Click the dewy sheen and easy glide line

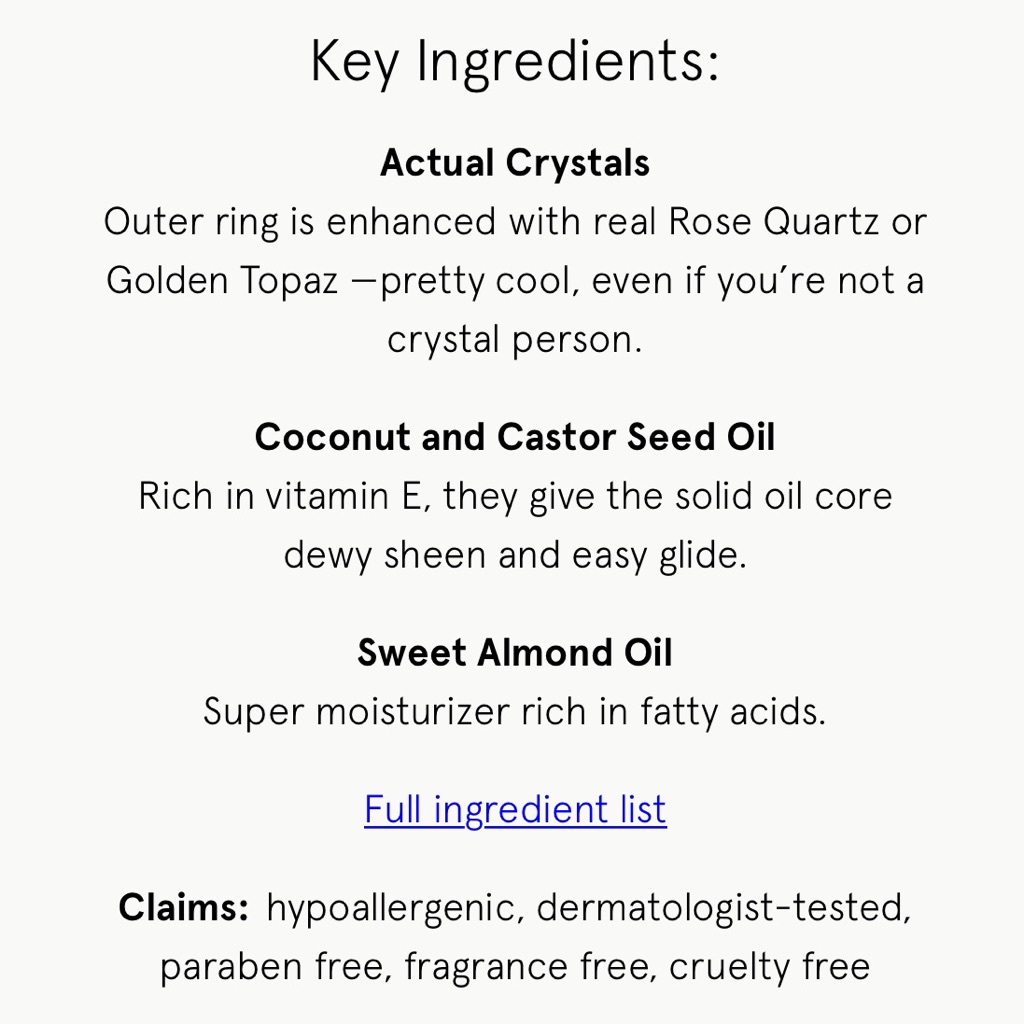pos(515,556)
